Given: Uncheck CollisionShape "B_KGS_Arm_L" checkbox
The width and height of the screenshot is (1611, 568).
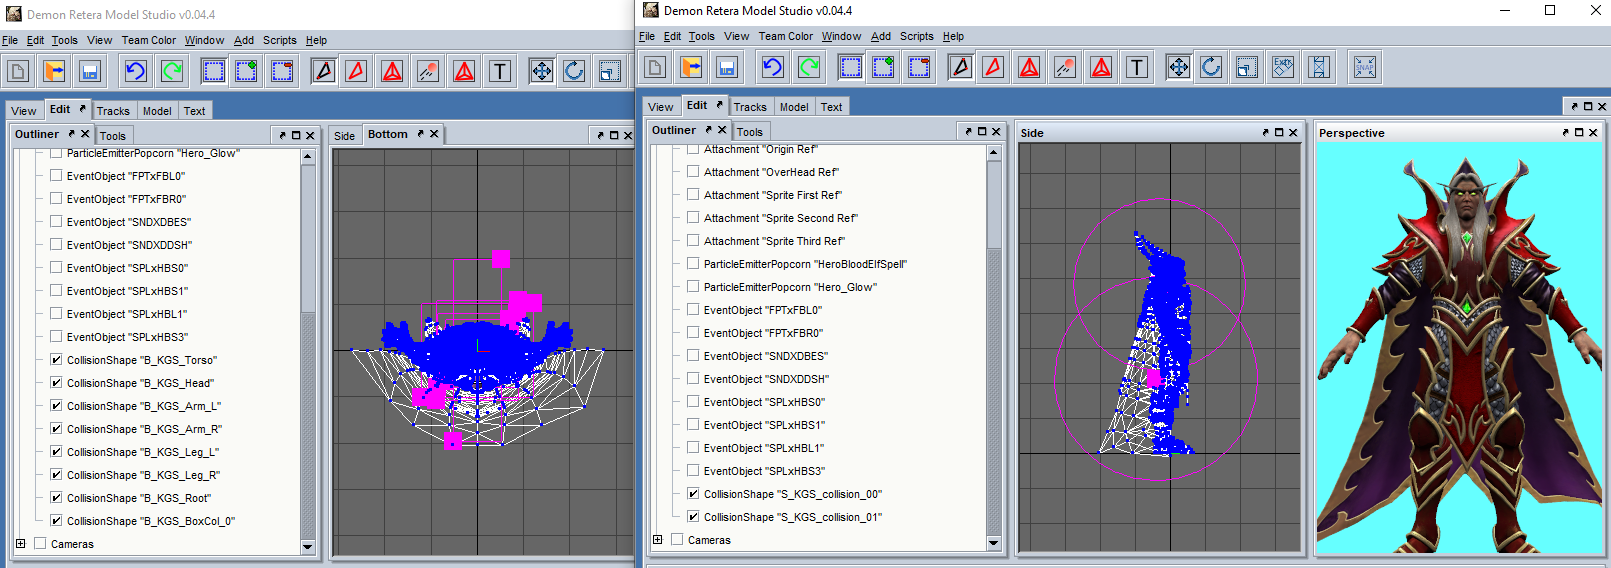Looking at the screenshot, I should tap(56, 405).
